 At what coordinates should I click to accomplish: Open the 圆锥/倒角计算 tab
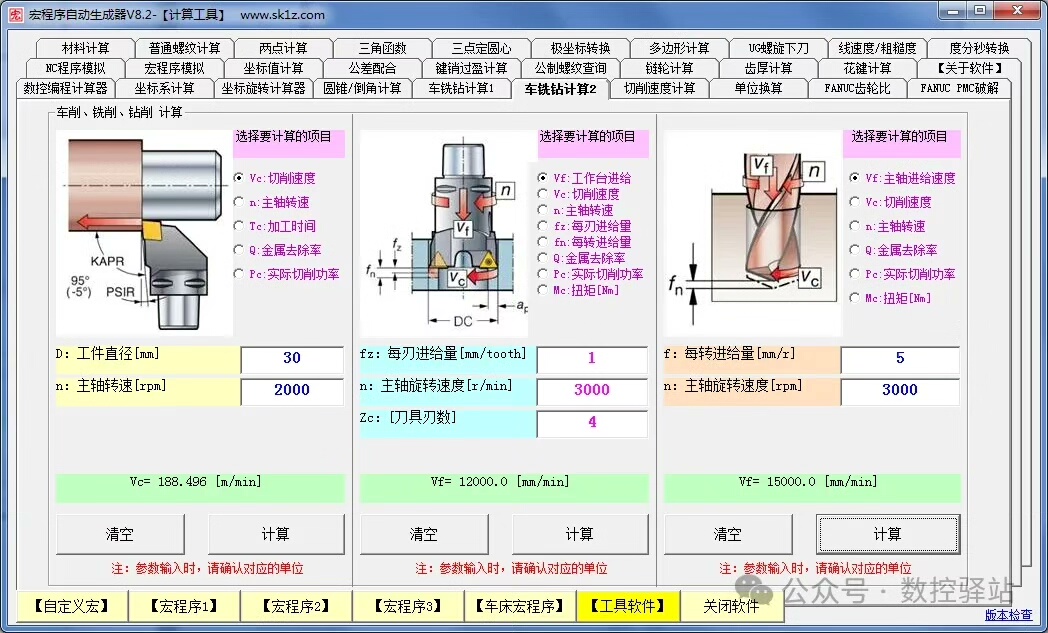click(x=362, y=88)
